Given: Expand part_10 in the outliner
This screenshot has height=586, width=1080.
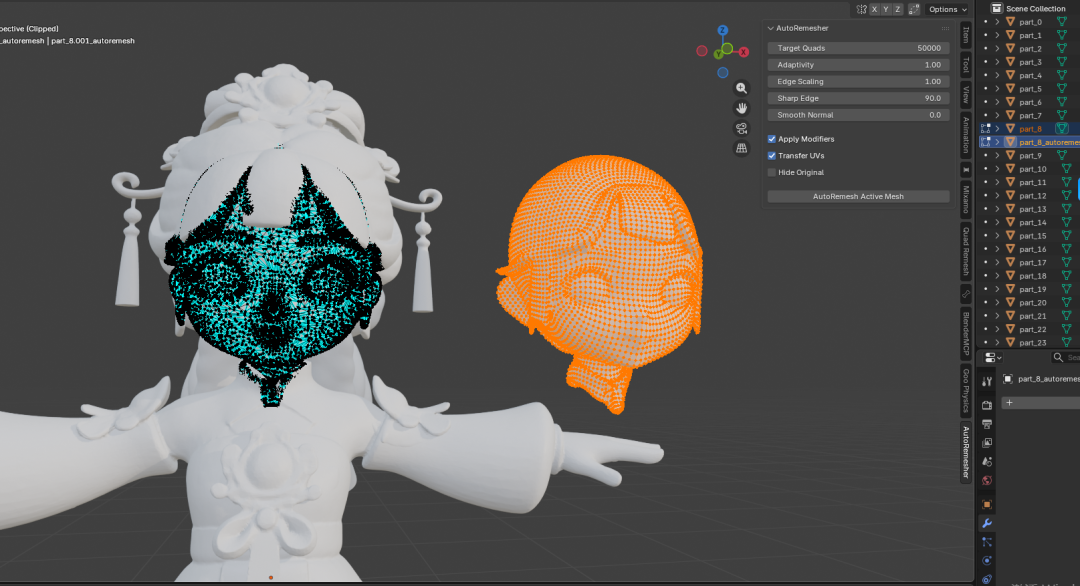Looking at the screenshot, I should point(997,169).
